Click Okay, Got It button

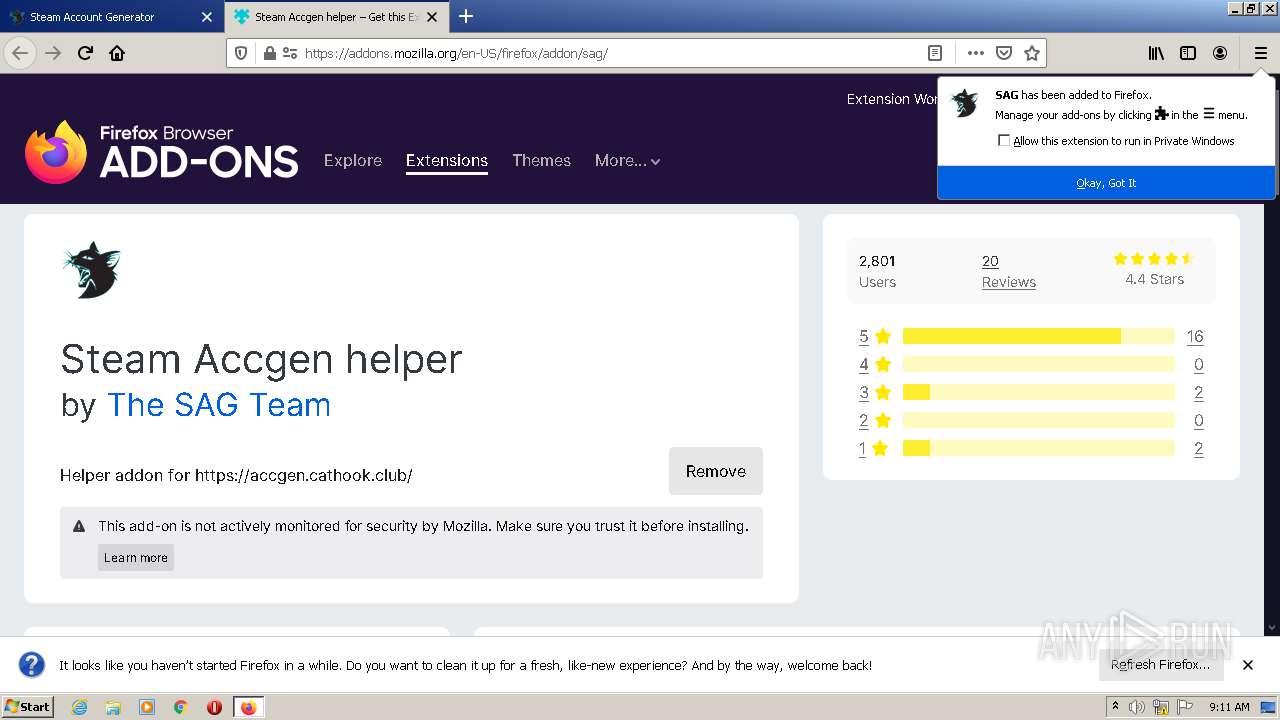coord(1106,183)
